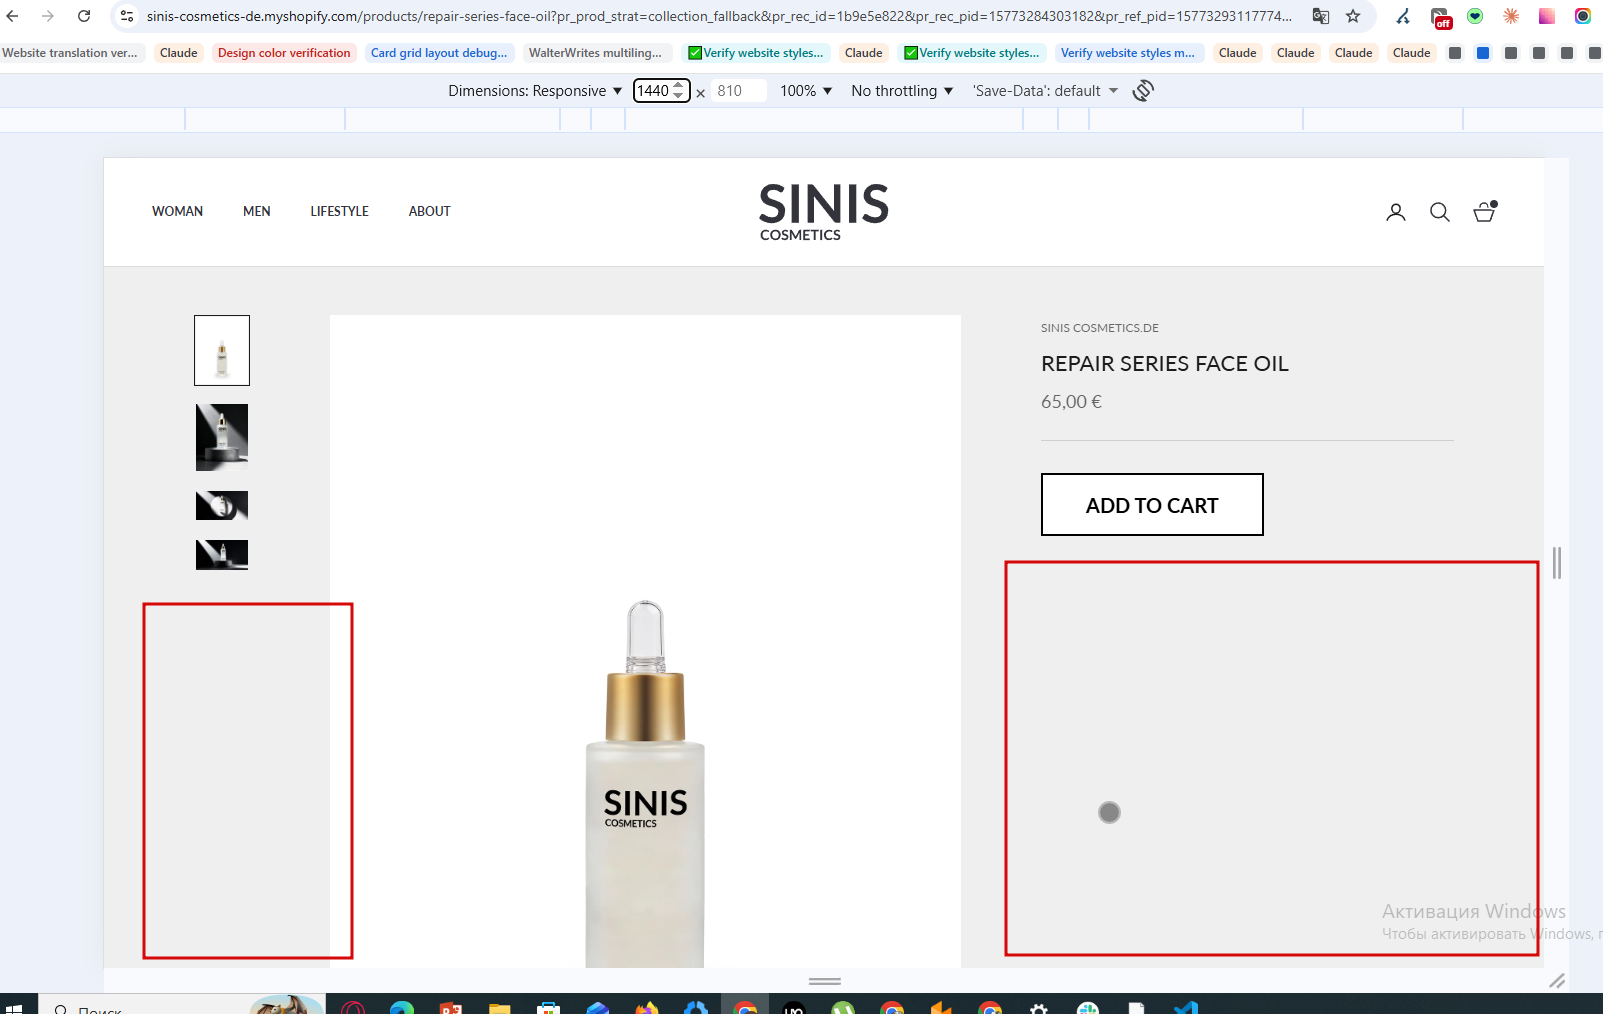This screenshot has width=1603, height=1014.
Task: Open the No throttling dropdown
Action: point(902,91)
